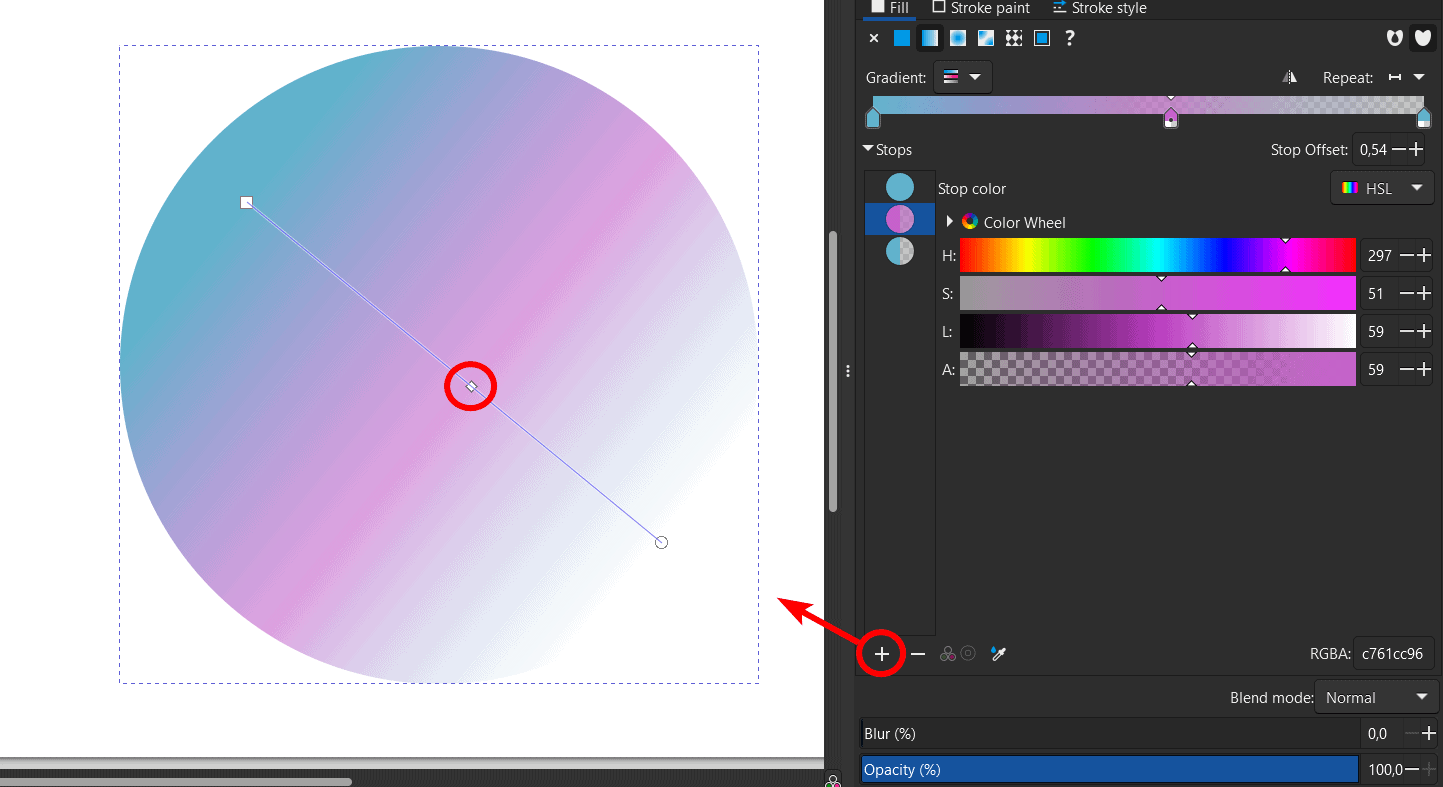1443x787 pixels.
Task: Open the Blend mode Normal dropdown
Action: pyautogui.click(x=1377, y=697)
